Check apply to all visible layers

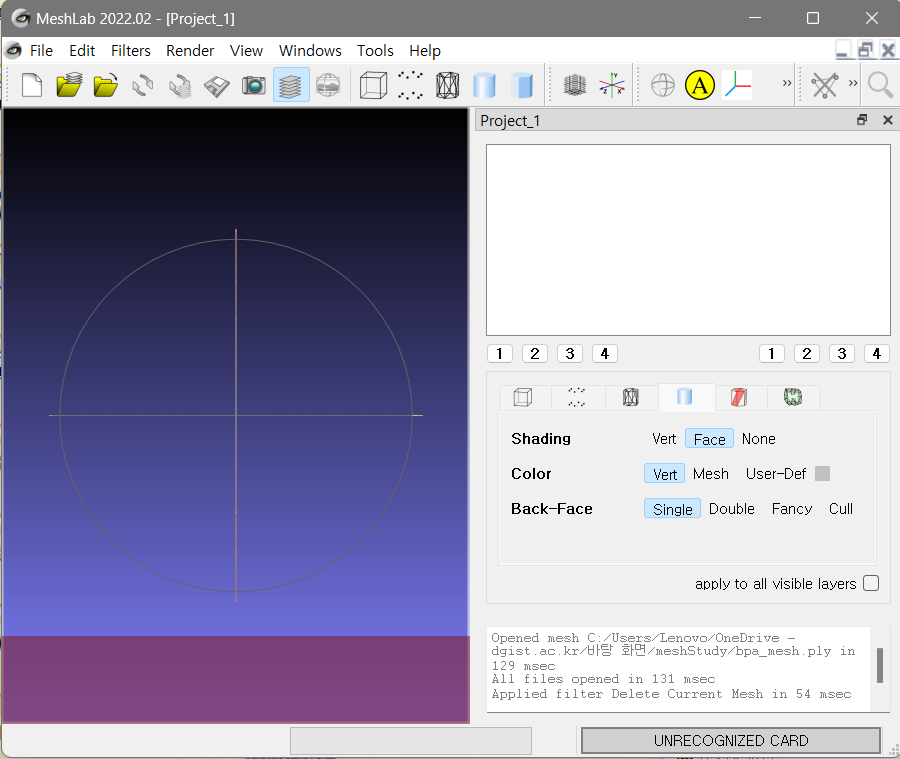871,583
